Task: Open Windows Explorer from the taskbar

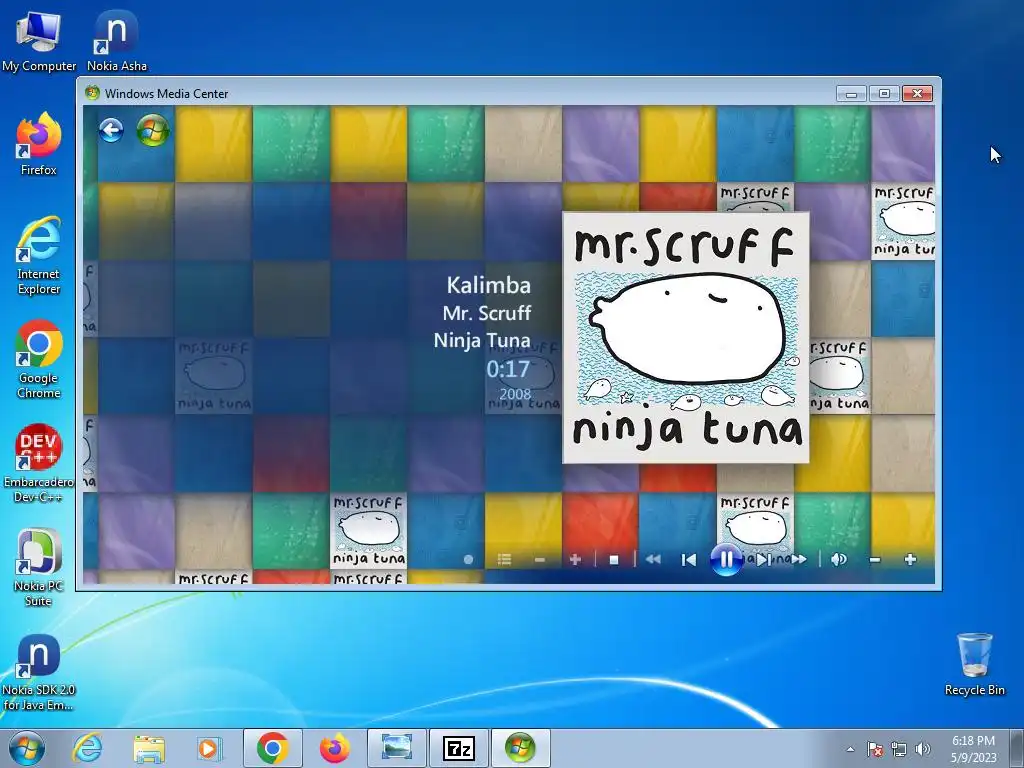Action: coord(149,748)
